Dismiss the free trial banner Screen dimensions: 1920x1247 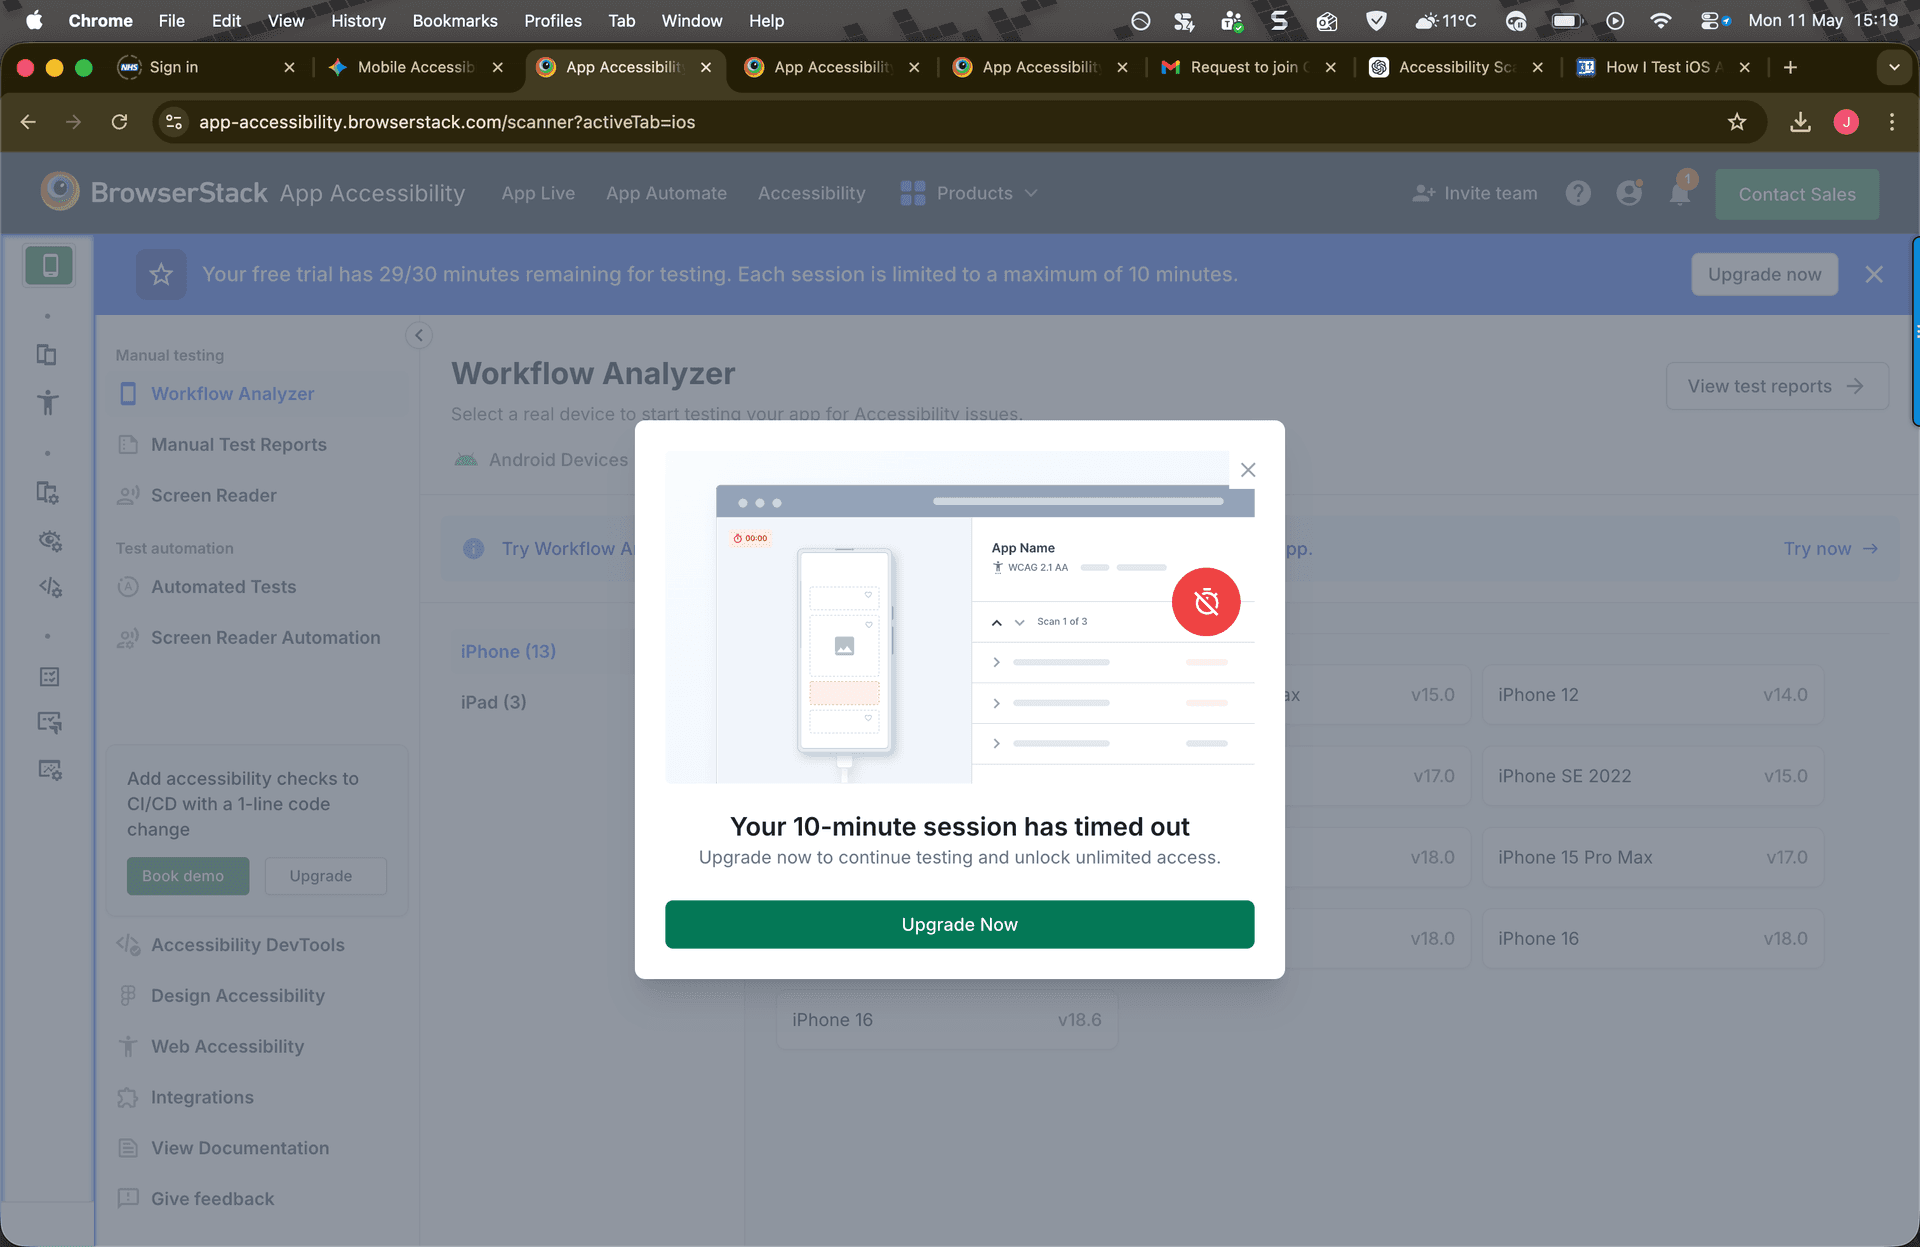point(1874,274)
